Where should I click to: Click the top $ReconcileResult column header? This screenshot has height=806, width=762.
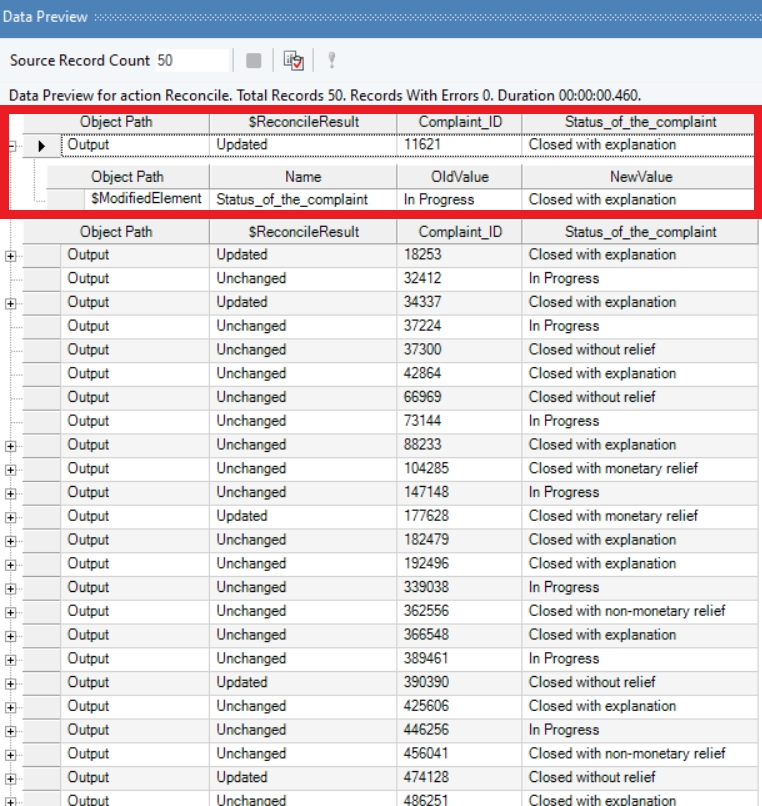point(302,122)
